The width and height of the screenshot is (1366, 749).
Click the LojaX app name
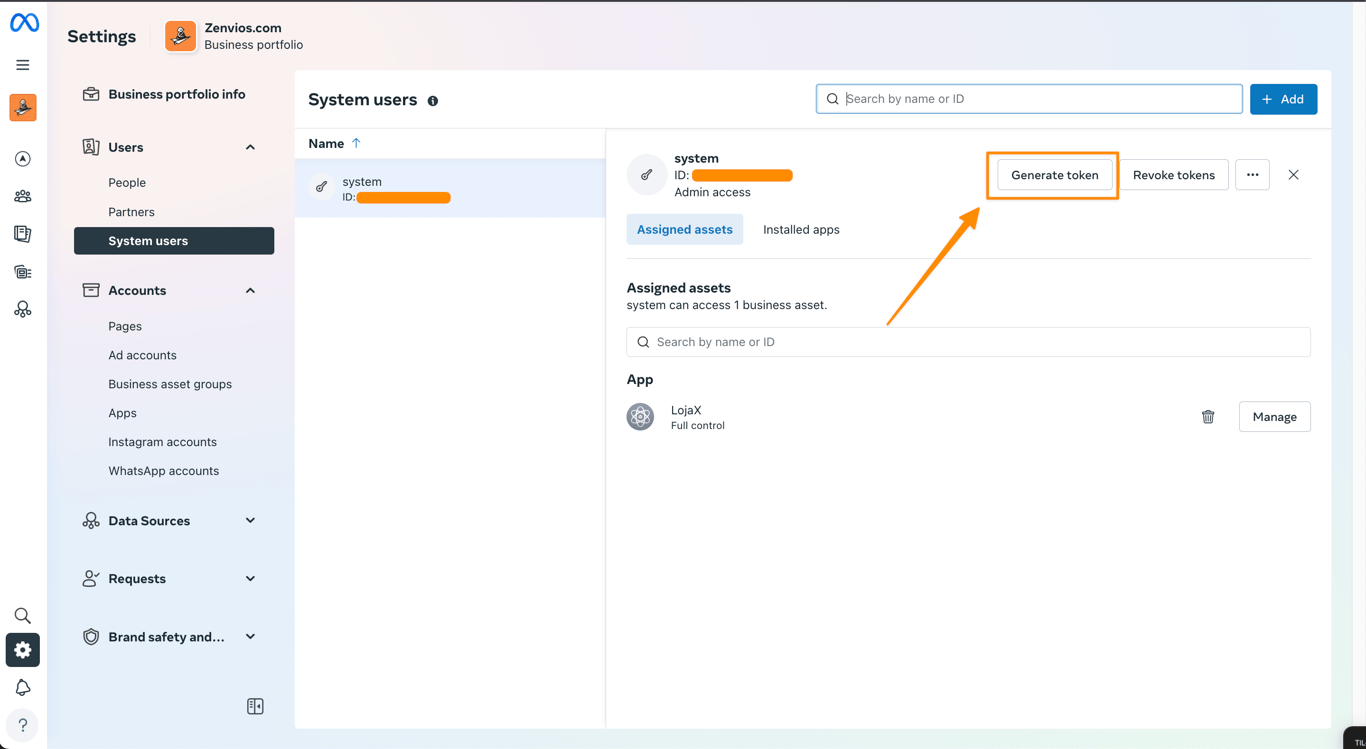pos(686,410)
